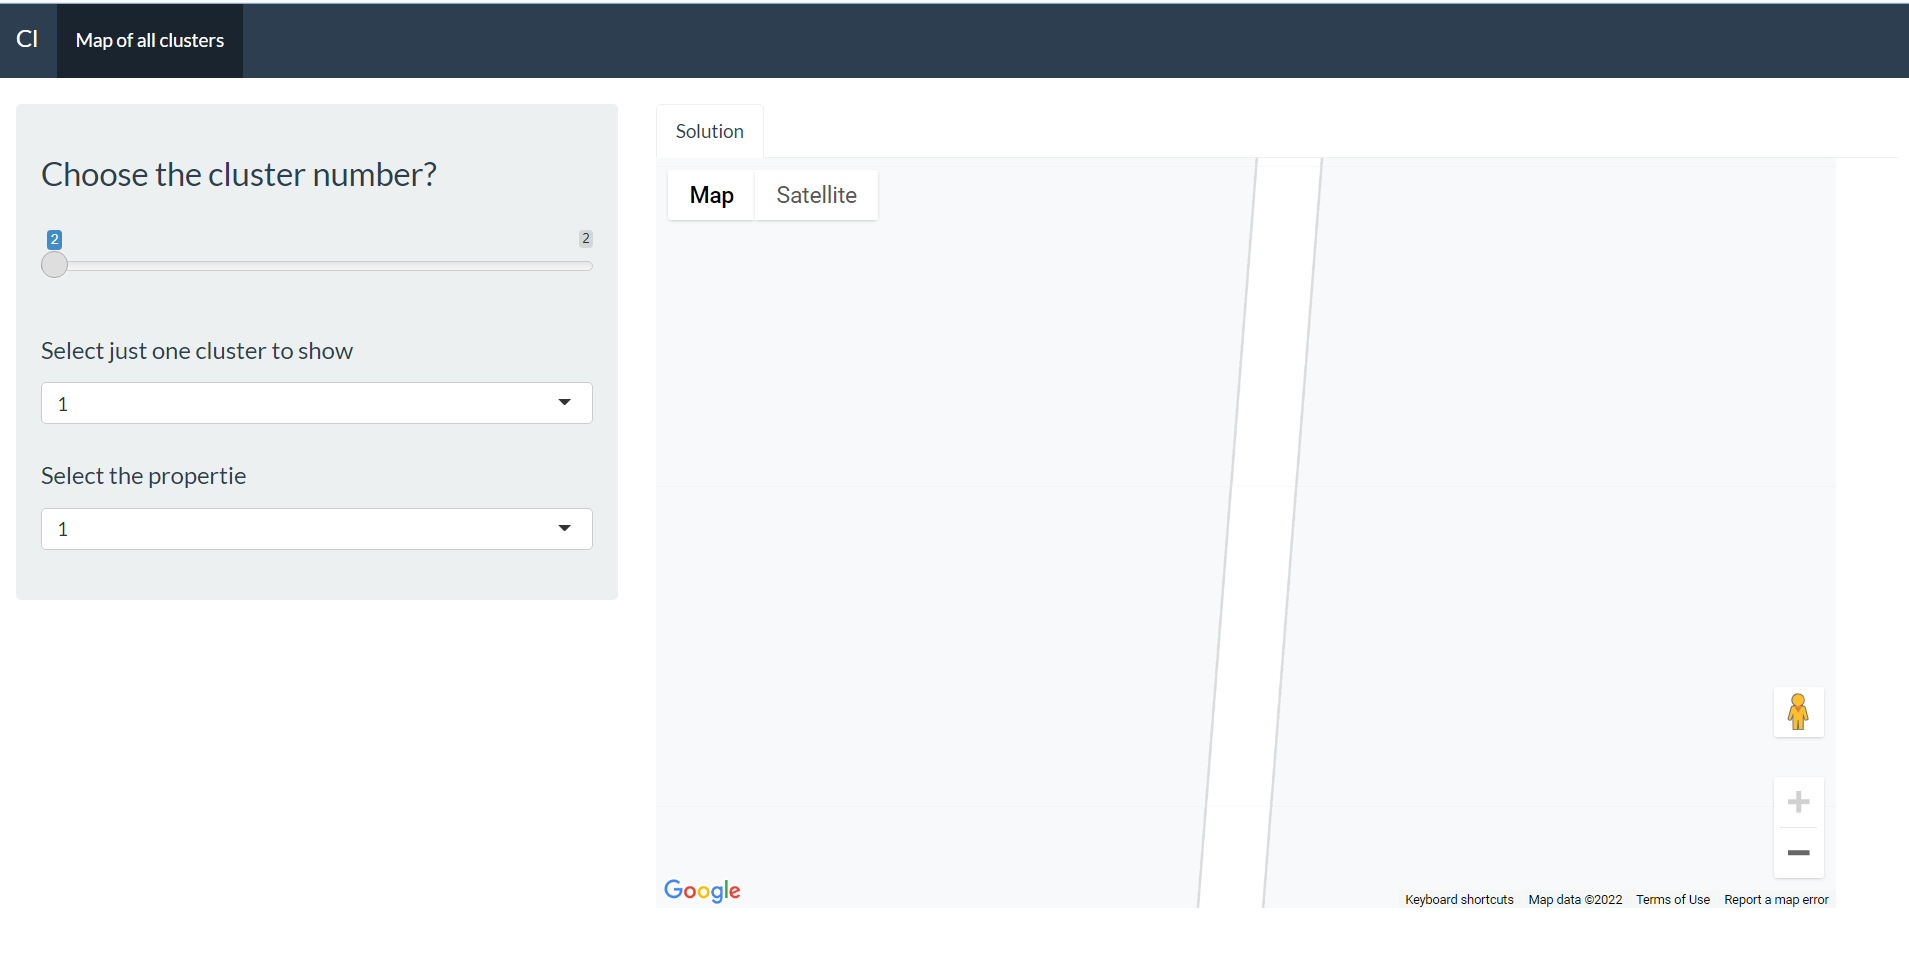Switch map view to Map

pyautogui.click(x=711, y=195)
